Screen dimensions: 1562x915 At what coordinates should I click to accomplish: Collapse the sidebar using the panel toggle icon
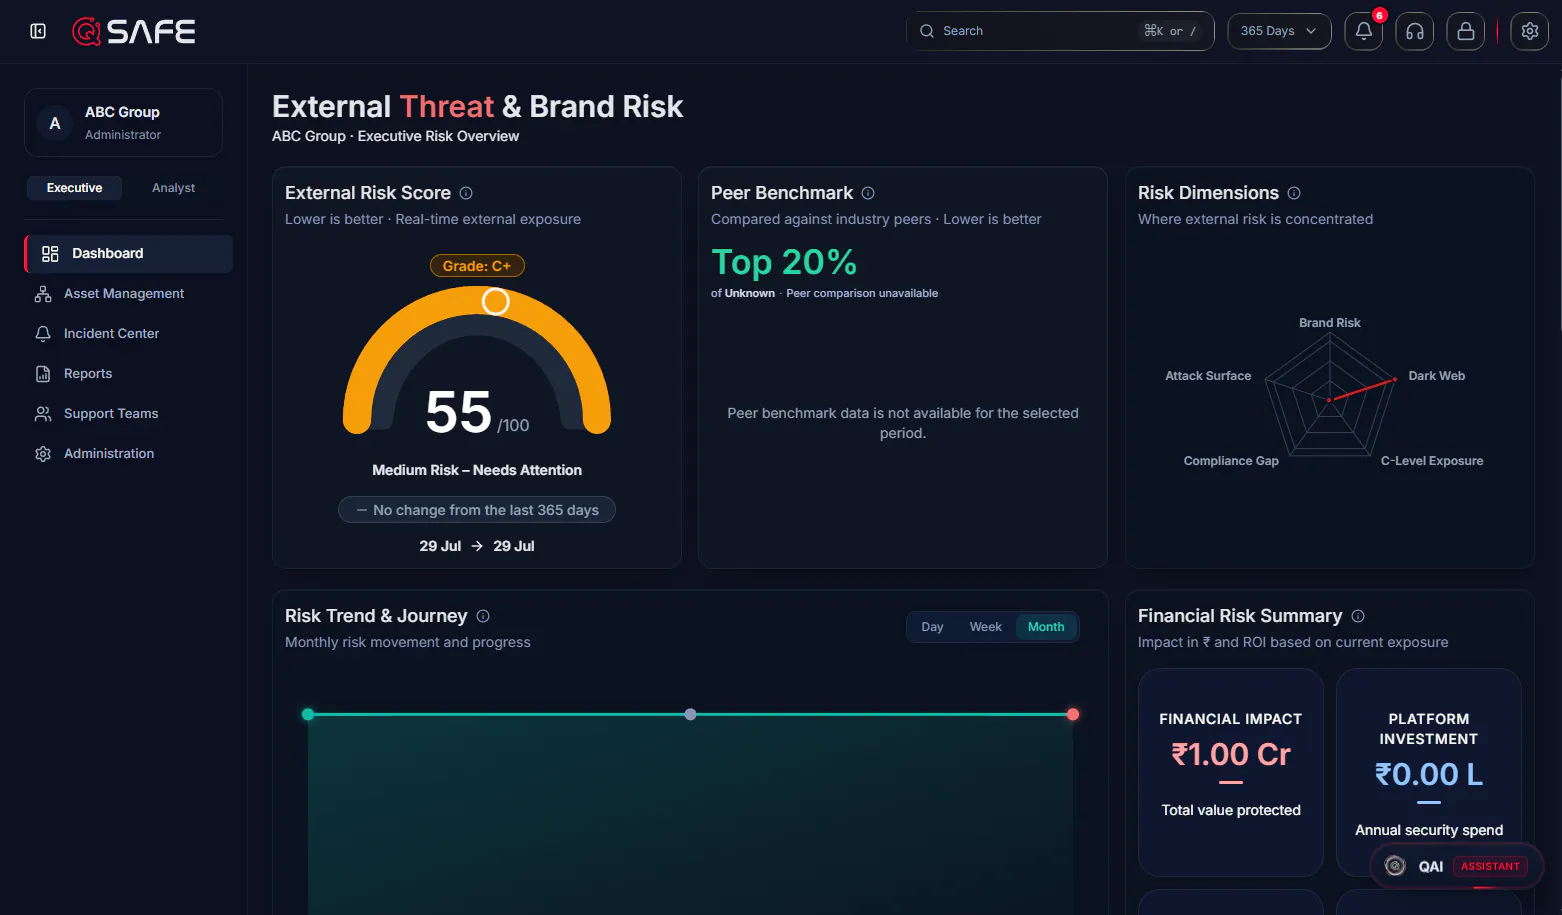tap(38, 31)
